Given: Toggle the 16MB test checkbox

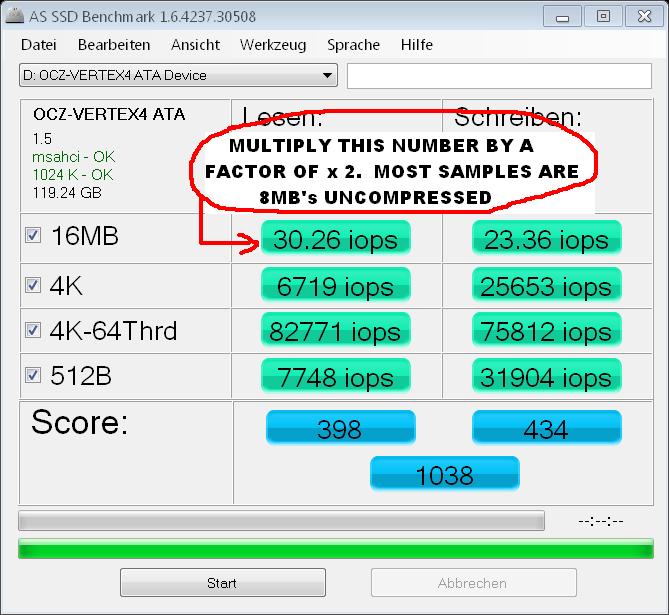Looking at the screenshot, I should [x=33, y=235].
